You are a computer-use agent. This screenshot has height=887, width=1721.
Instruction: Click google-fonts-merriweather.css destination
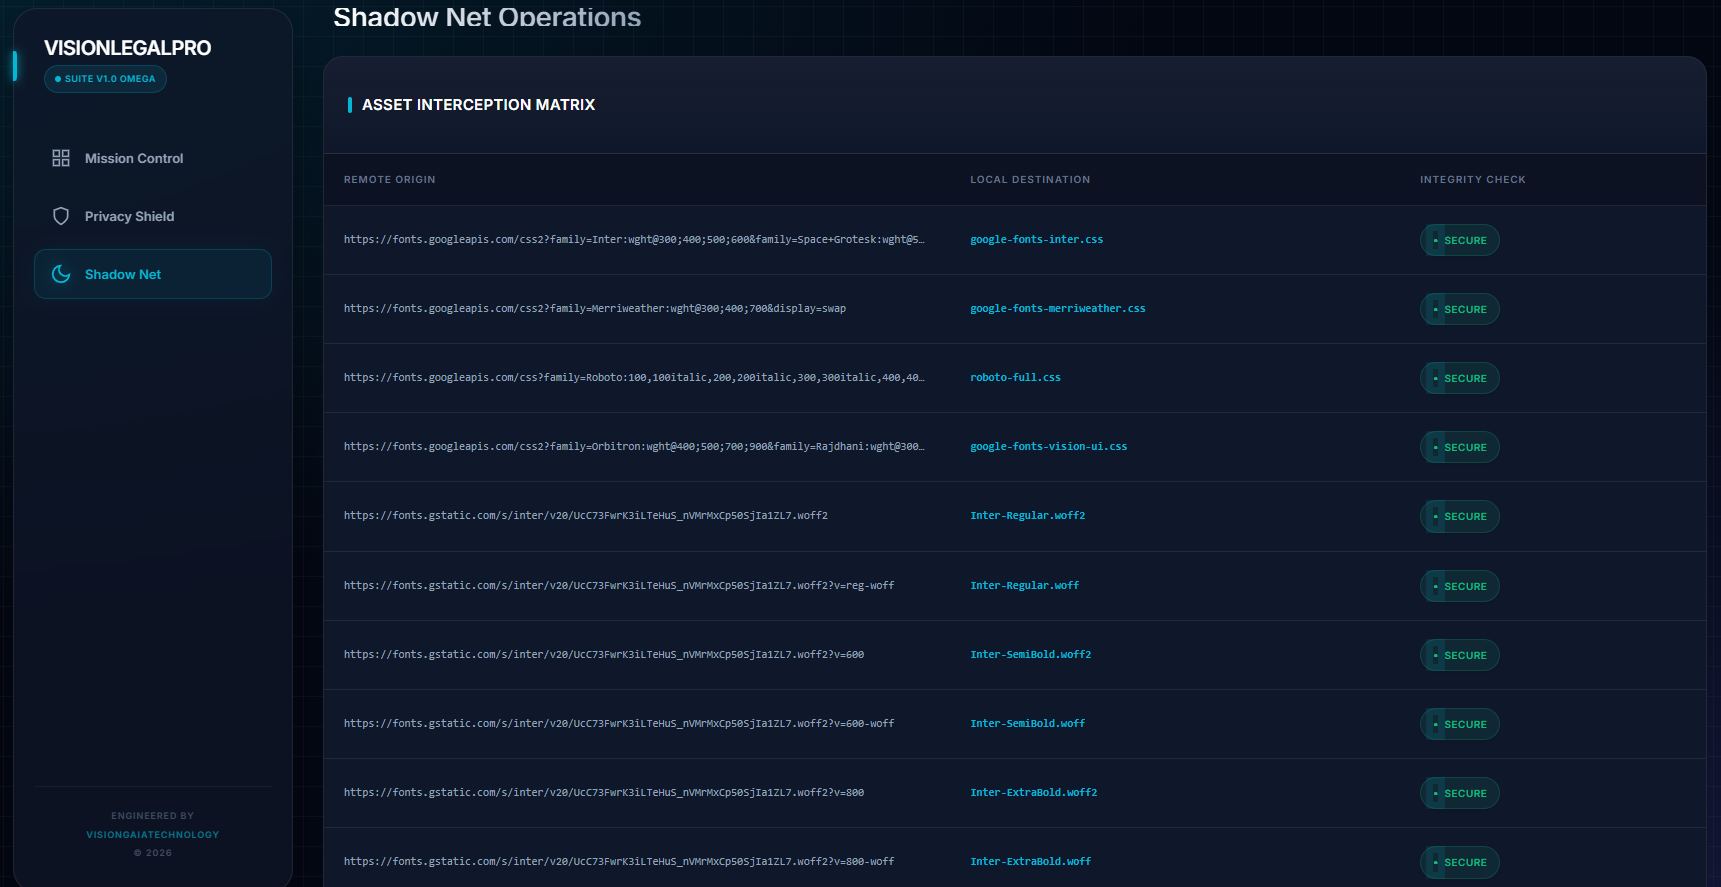[x=1058, y=309]
